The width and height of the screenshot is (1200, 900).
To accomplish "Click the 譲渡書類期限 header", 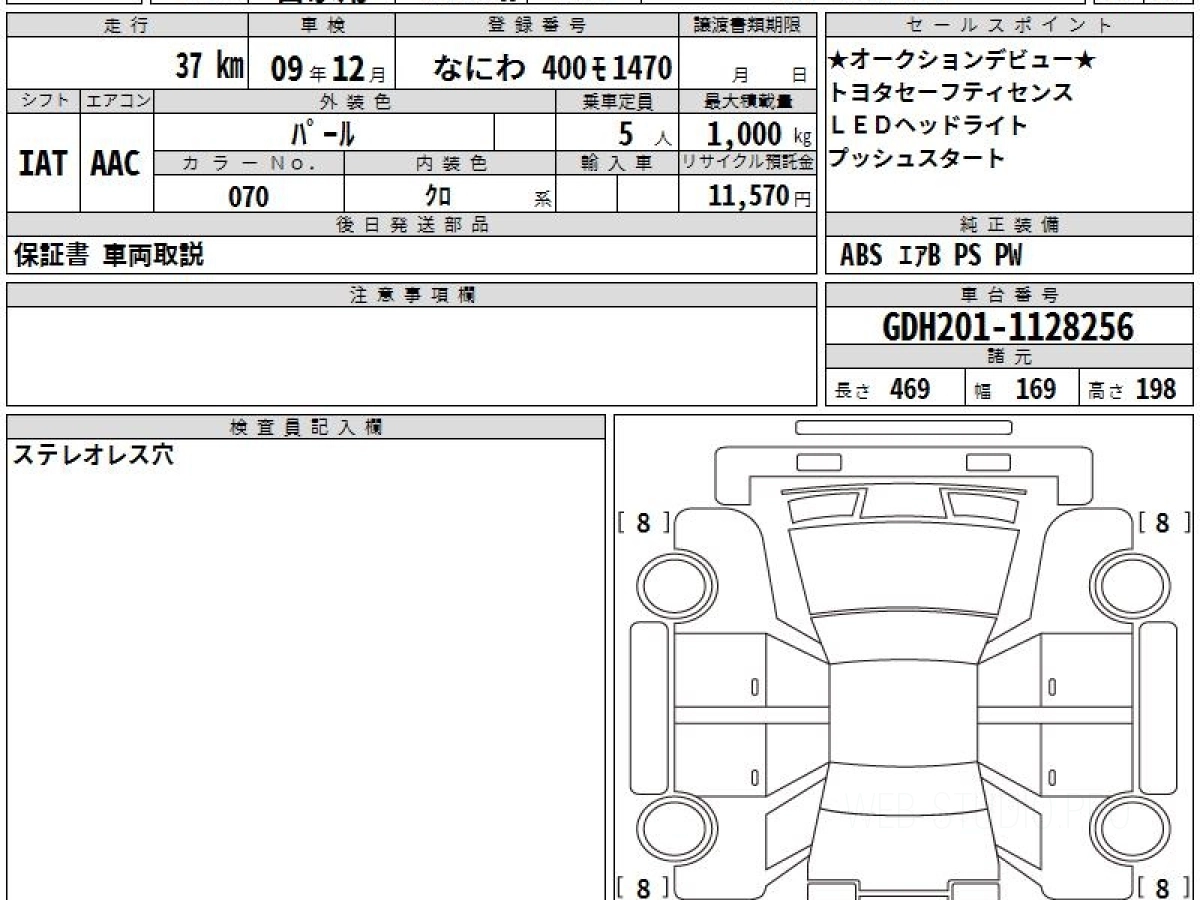I will [747, 27].
